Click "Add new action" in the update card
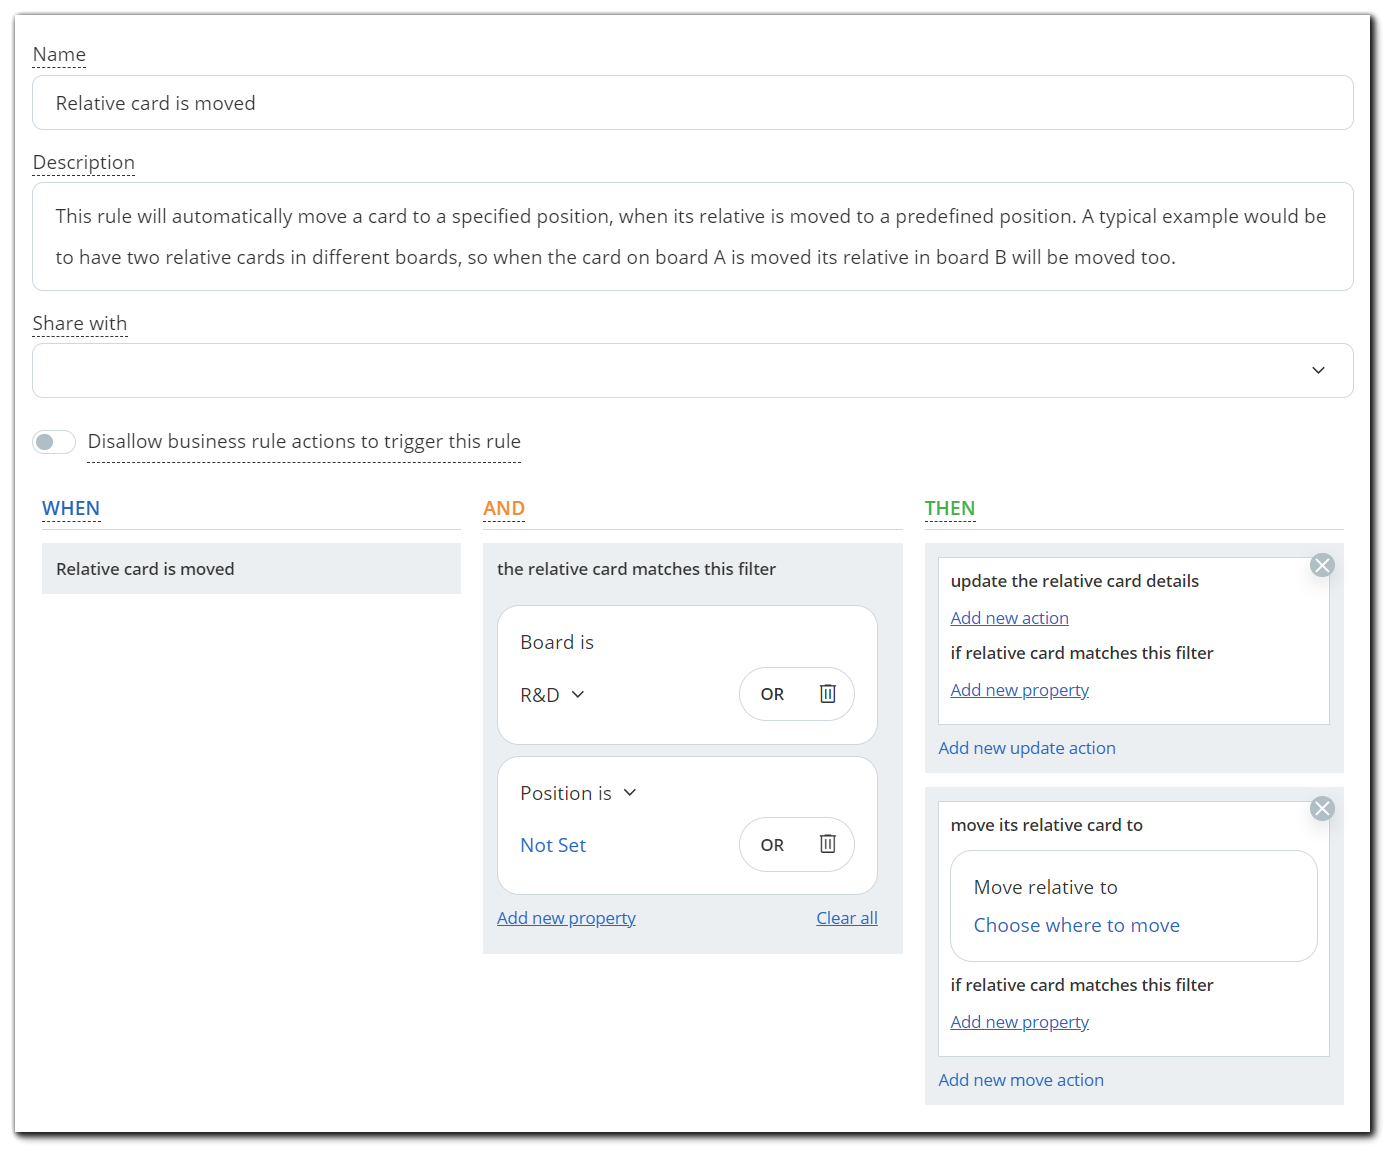1397x1159 pixels. (1009, 617)
